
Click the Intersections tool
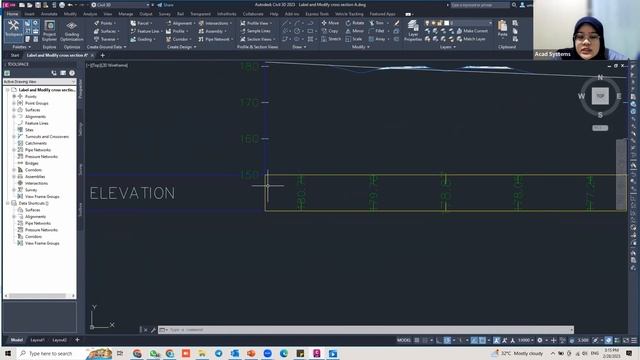tap(215, 23)
